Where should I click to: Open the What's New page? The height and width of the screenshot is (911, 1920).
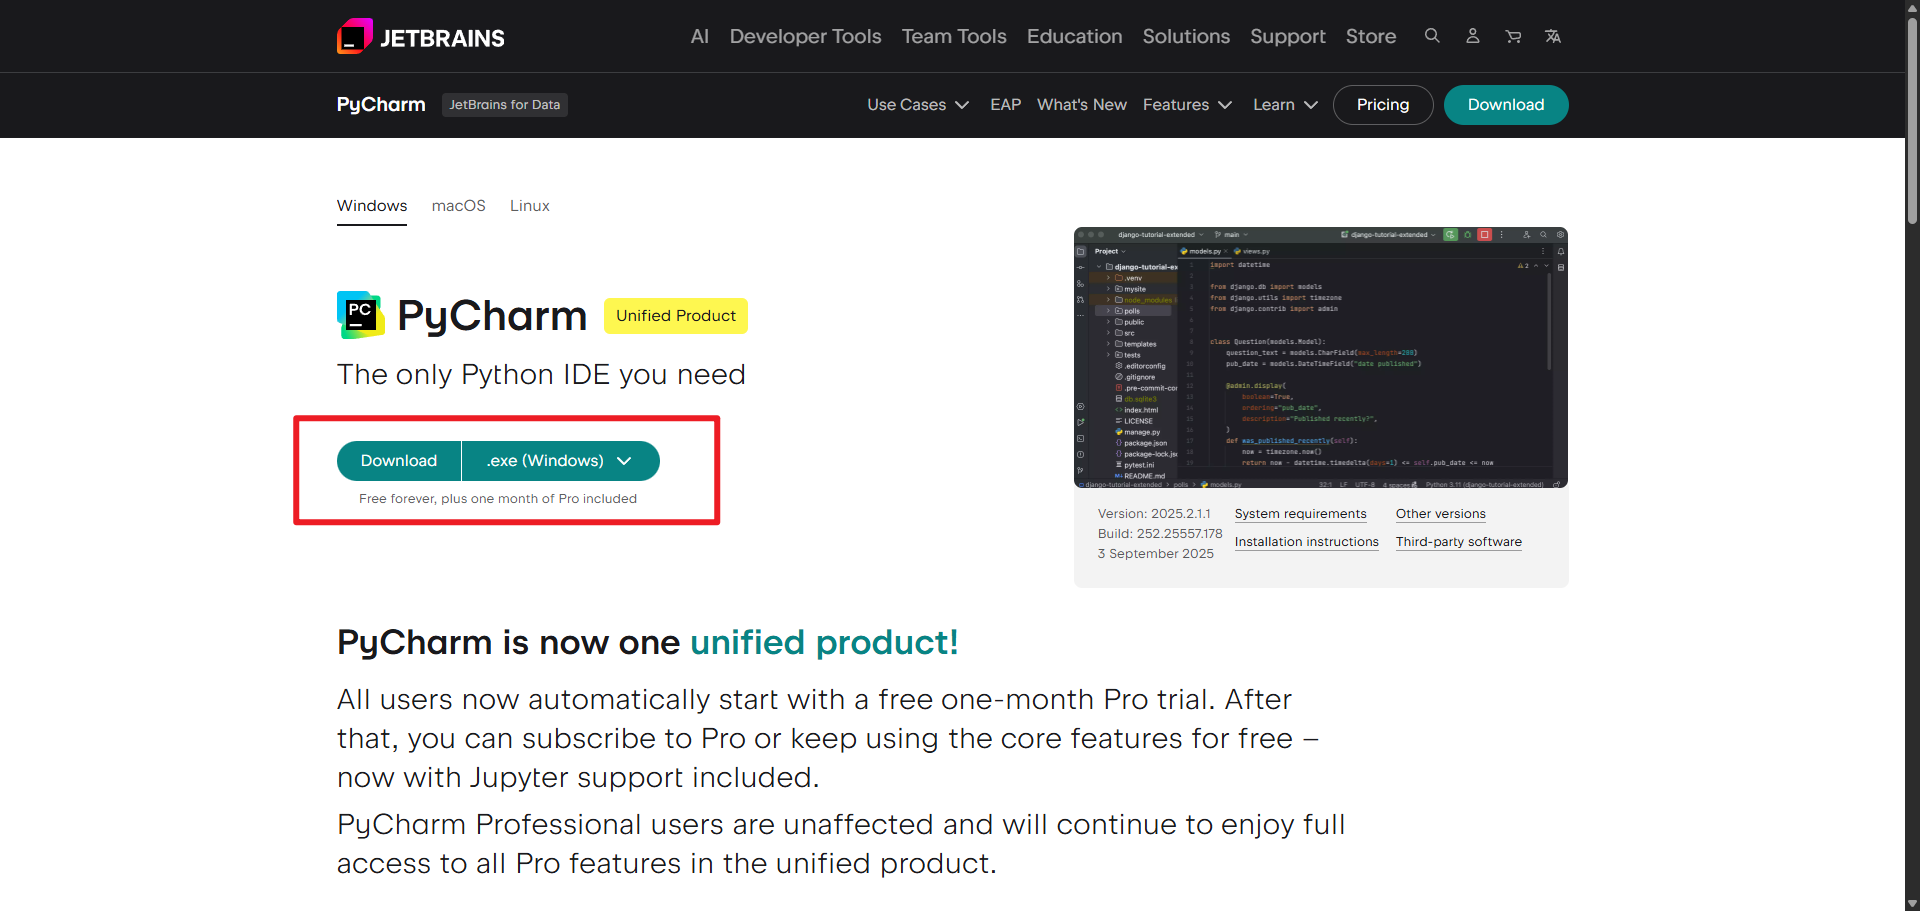[x=1082, y=105]
